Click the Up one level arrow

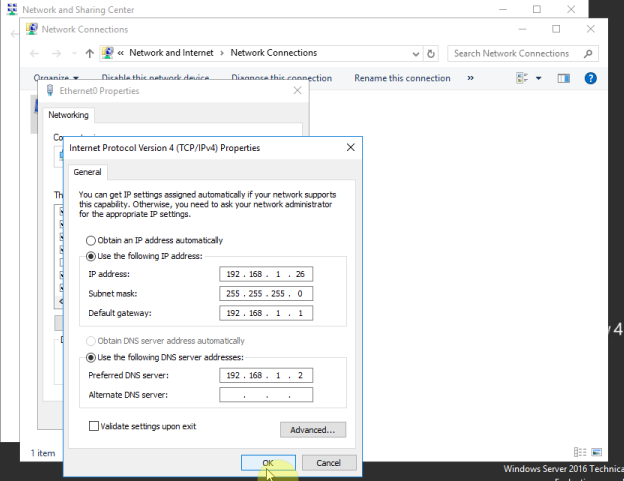click(x=90, y=53)
